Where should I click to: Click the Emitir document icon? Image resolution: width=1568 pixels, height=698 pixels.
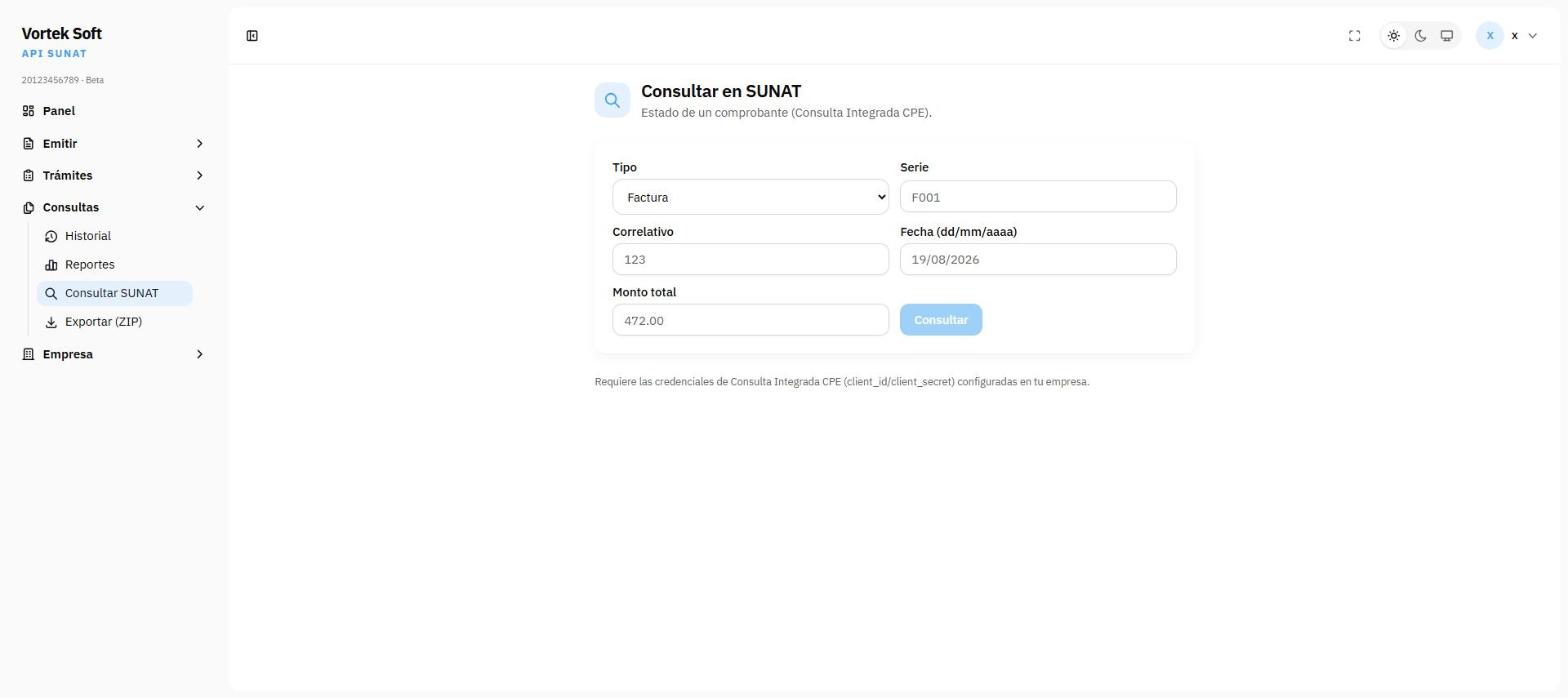pos(28,144)
